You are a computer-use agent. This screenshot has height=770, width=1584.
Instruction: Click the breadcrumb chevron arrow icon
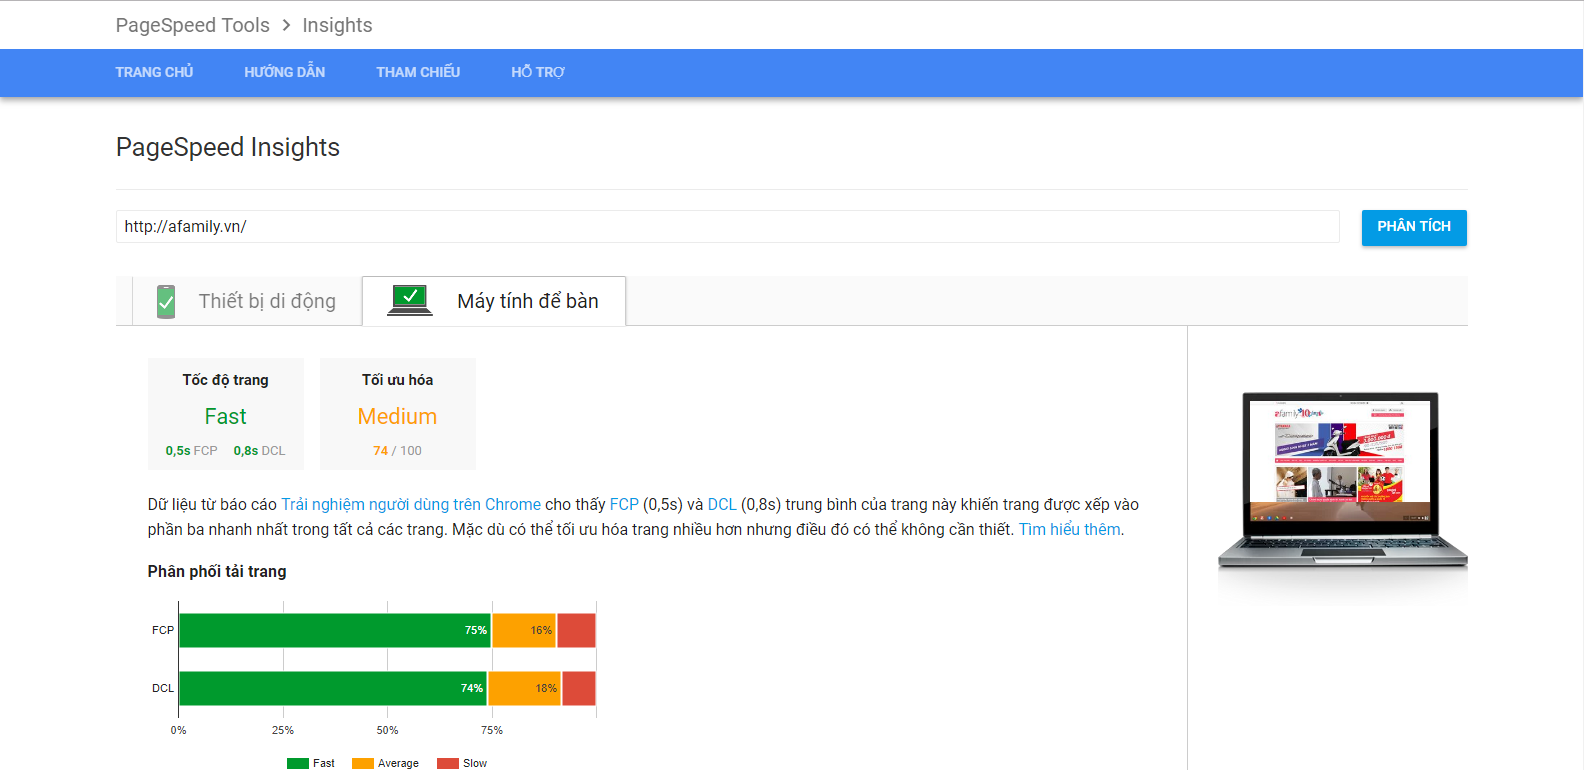click(286, 25)
